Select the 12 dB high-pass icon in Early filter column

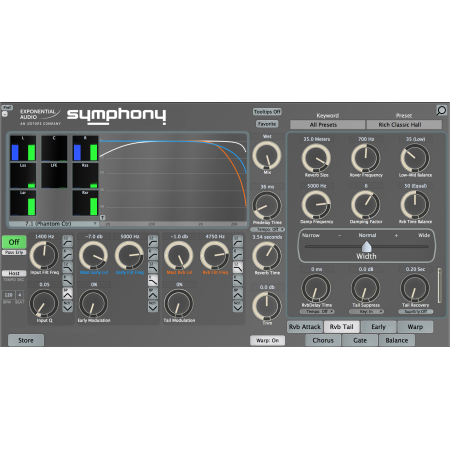click(x=153, y=241)
